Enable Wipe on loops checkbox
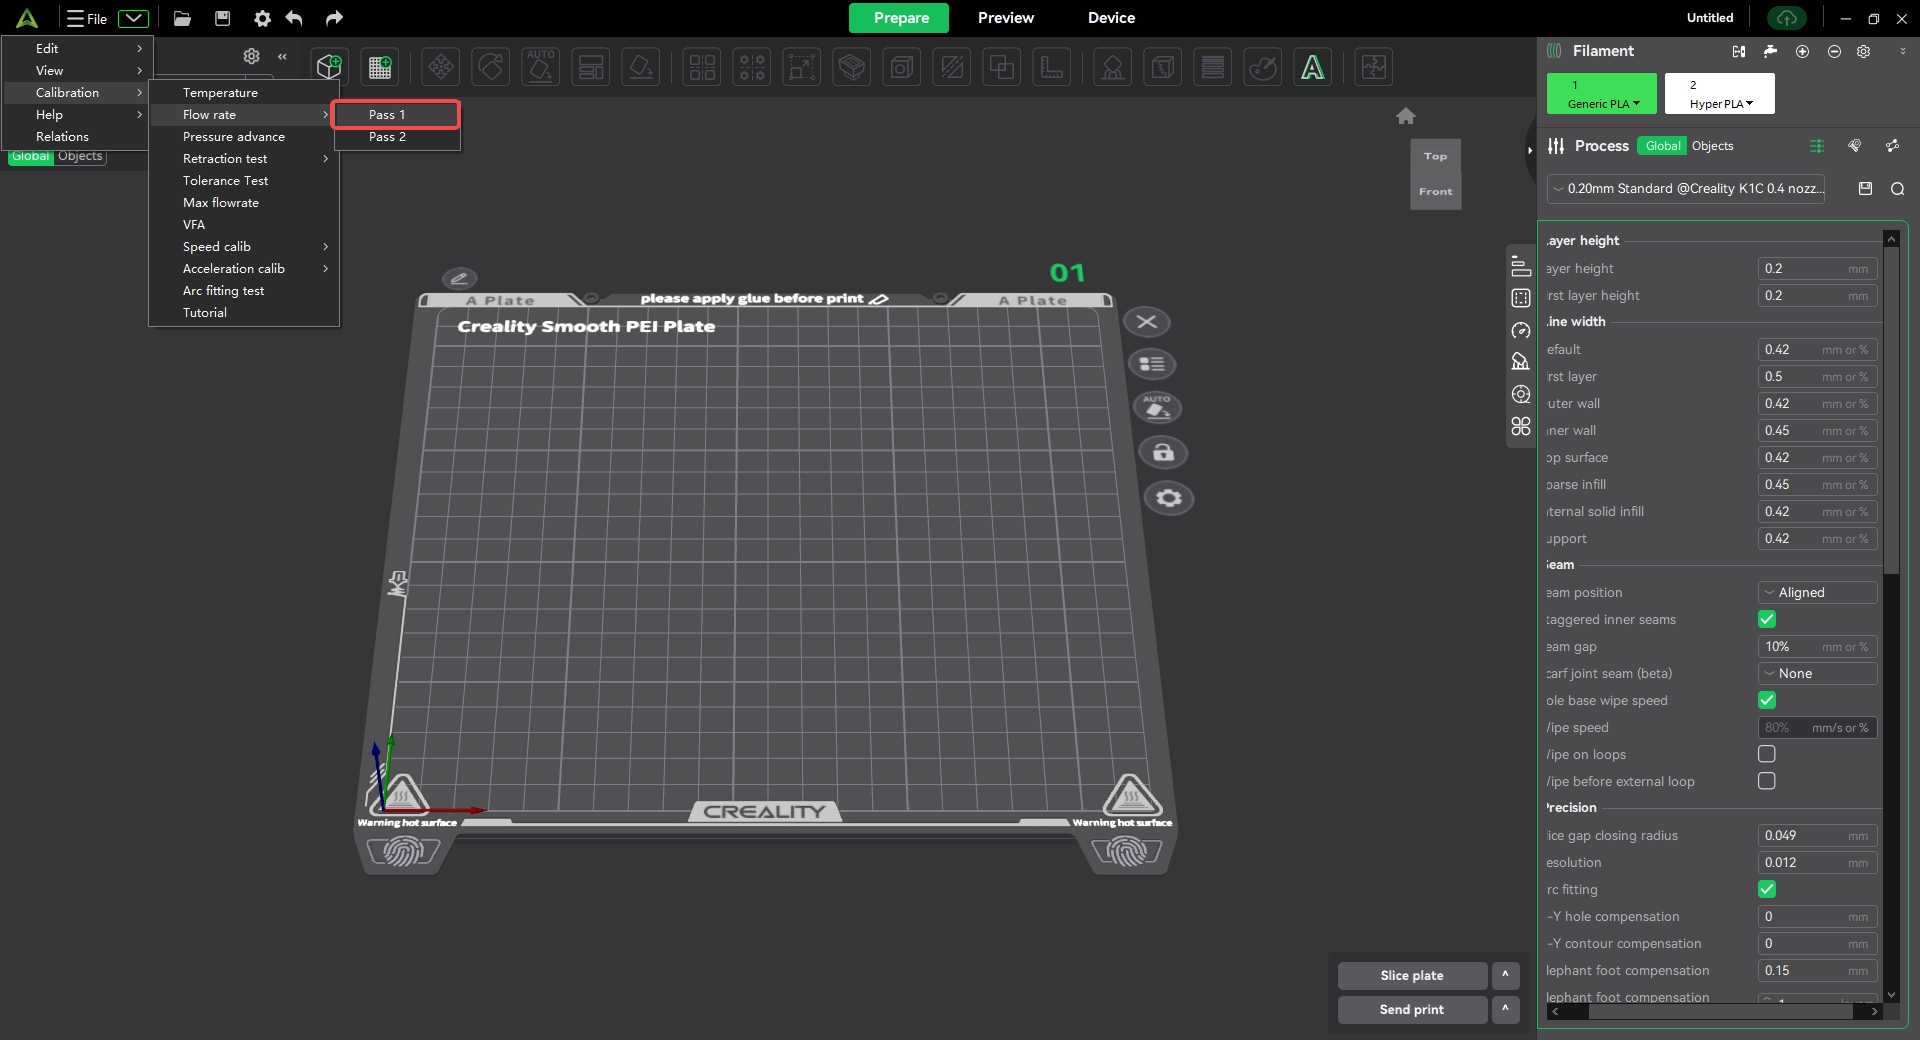This screenshot has width=1920, height=1040. 1767,754
